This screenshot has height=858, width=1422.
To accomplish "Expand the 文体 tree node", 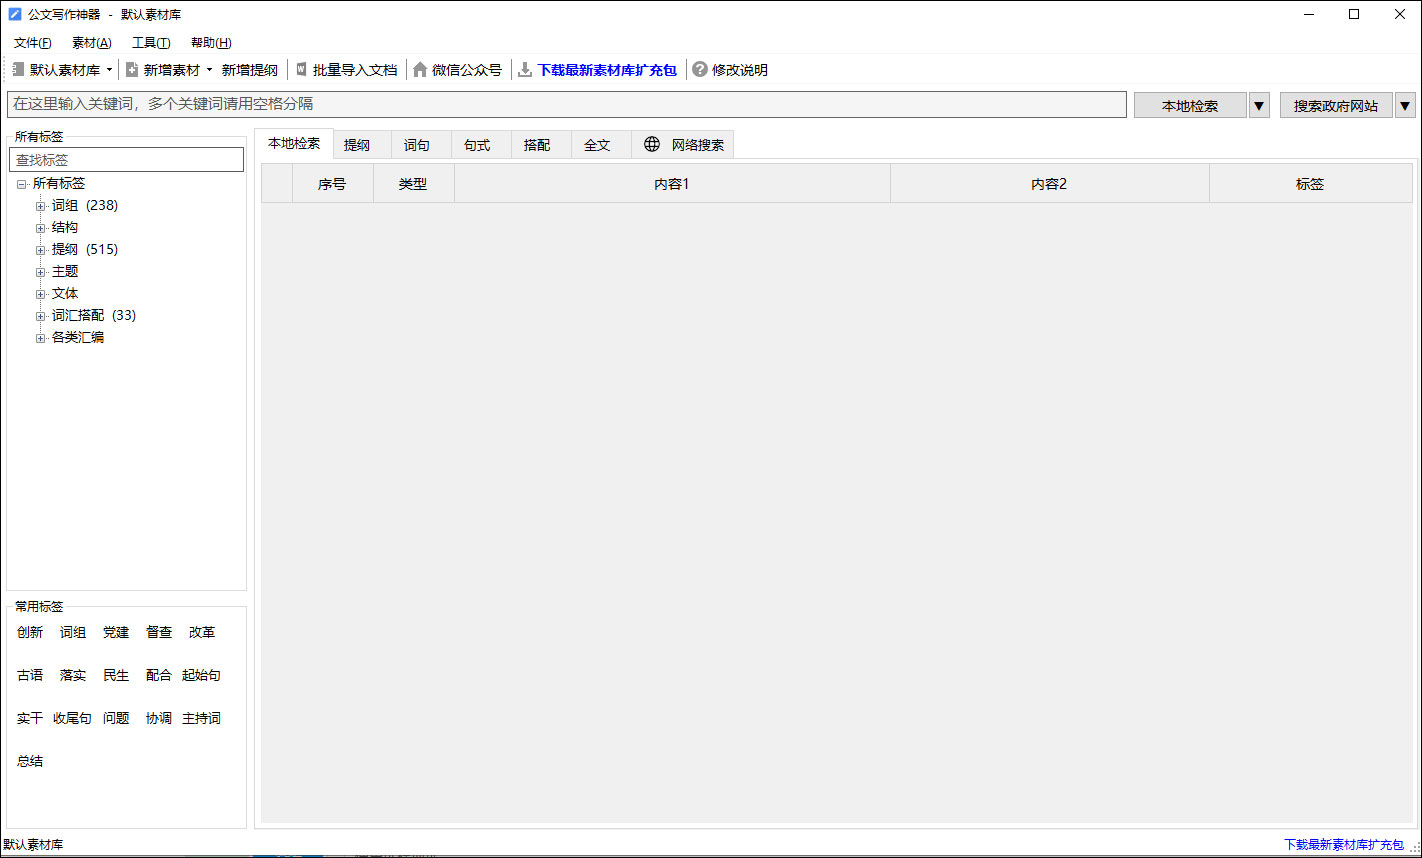I will point(41,294).
